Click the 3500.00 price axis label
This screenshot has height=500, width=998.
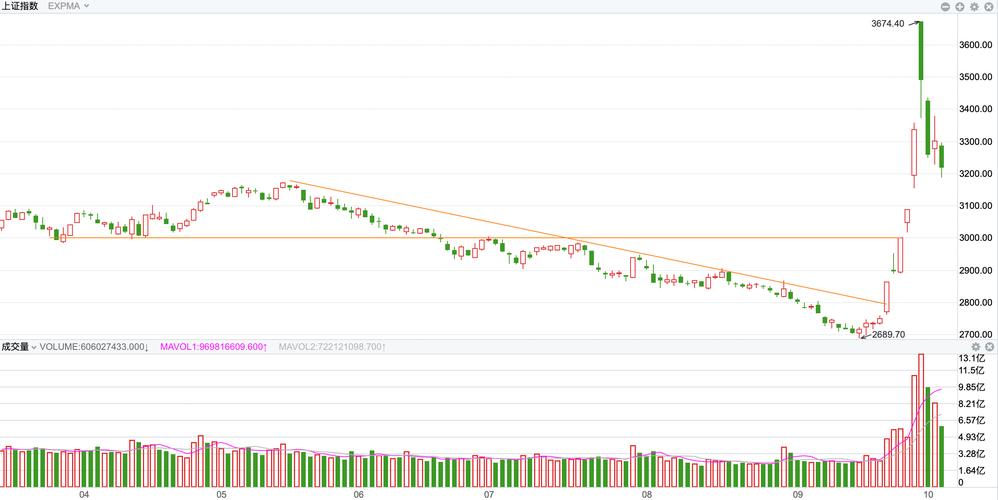coord(975,77)
